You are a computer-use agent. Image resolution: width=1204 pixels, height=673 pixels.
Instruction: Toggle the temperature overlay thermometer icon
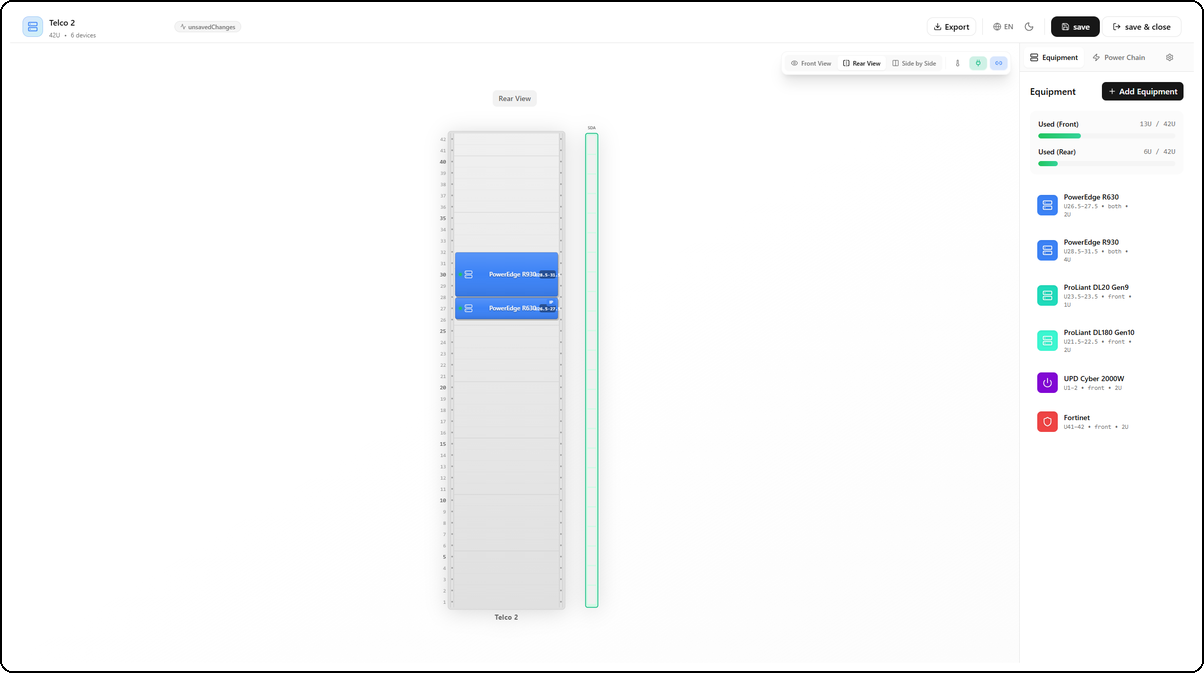pyautogui.click(x=957, y=63)
